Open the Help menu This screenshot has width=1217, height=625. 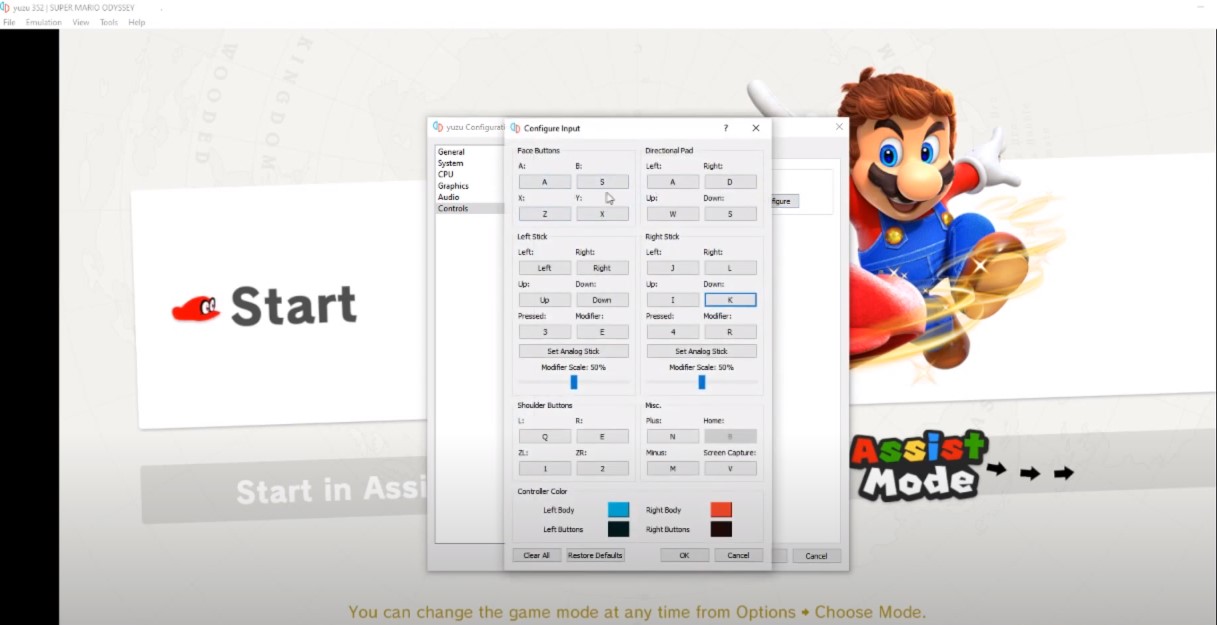click(x=137, y=22)
